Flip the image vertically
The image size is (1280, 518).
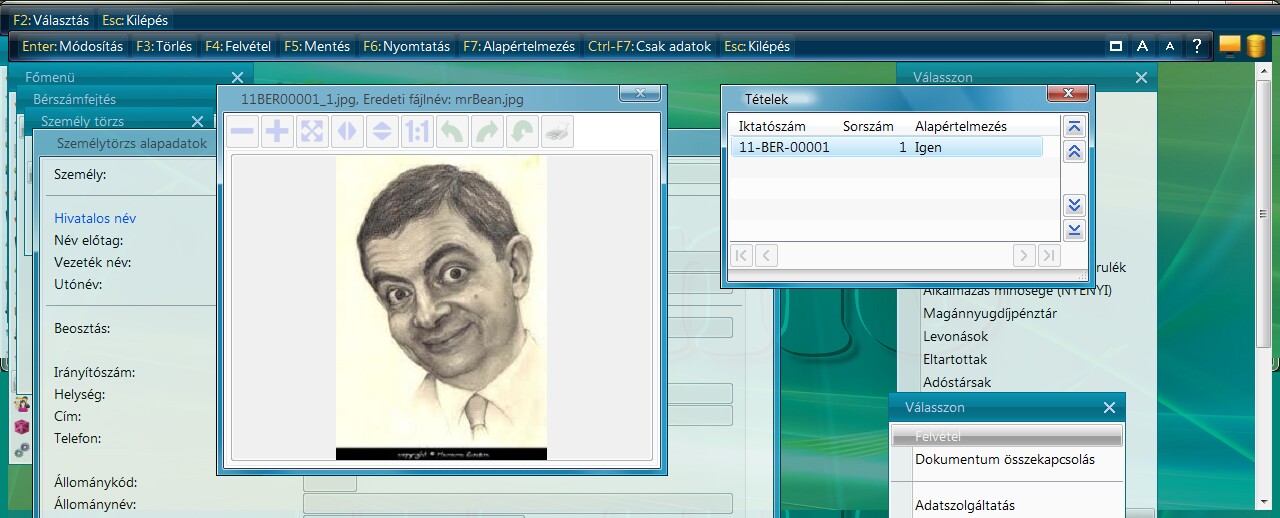click(382, 132)
